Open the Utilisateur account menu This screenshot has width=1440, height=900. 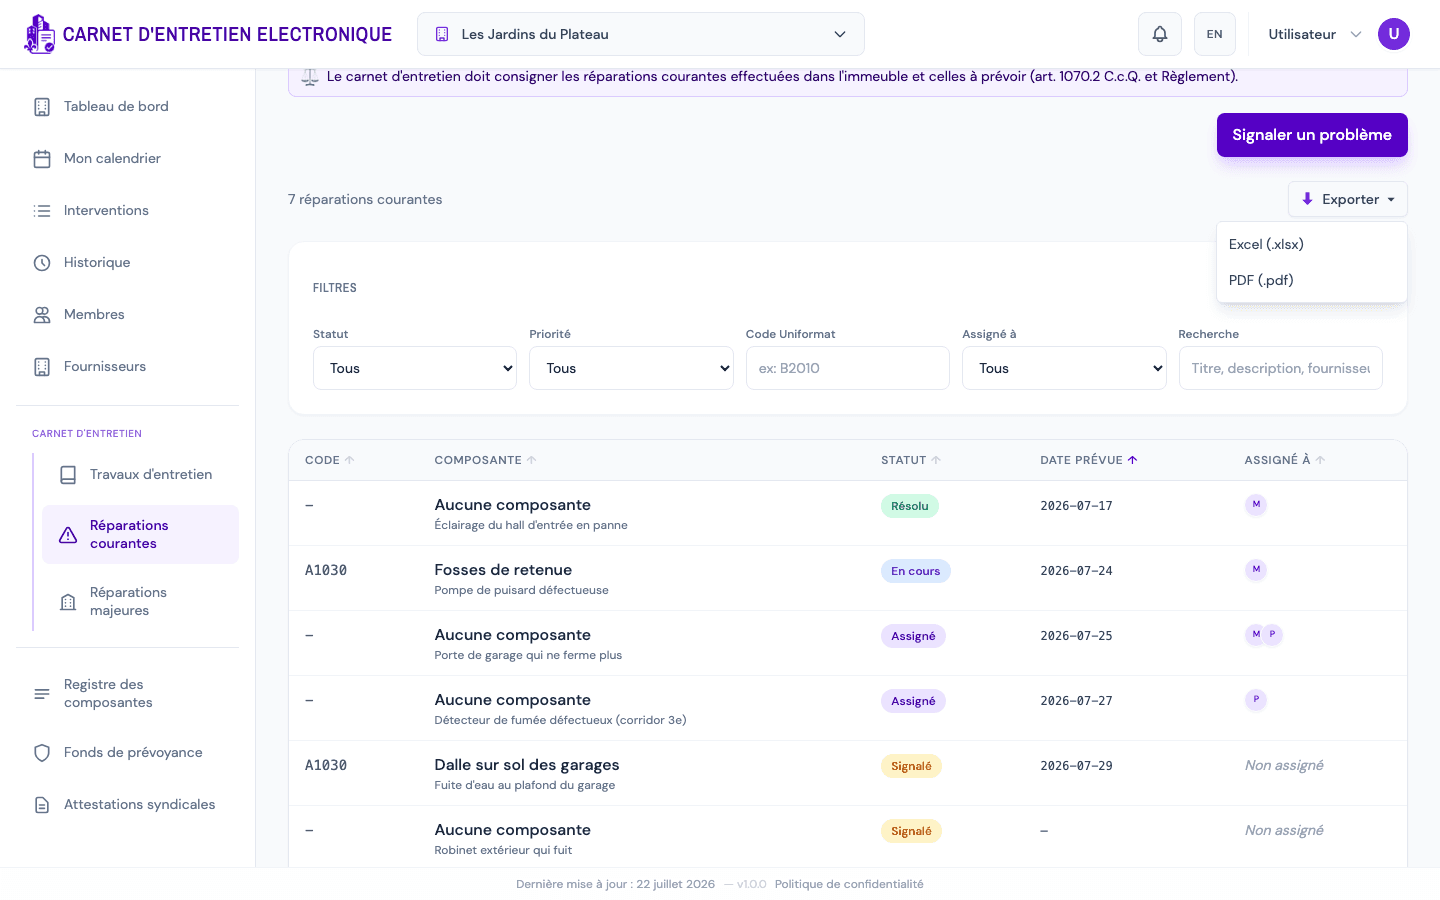(x=1315, y=34)
